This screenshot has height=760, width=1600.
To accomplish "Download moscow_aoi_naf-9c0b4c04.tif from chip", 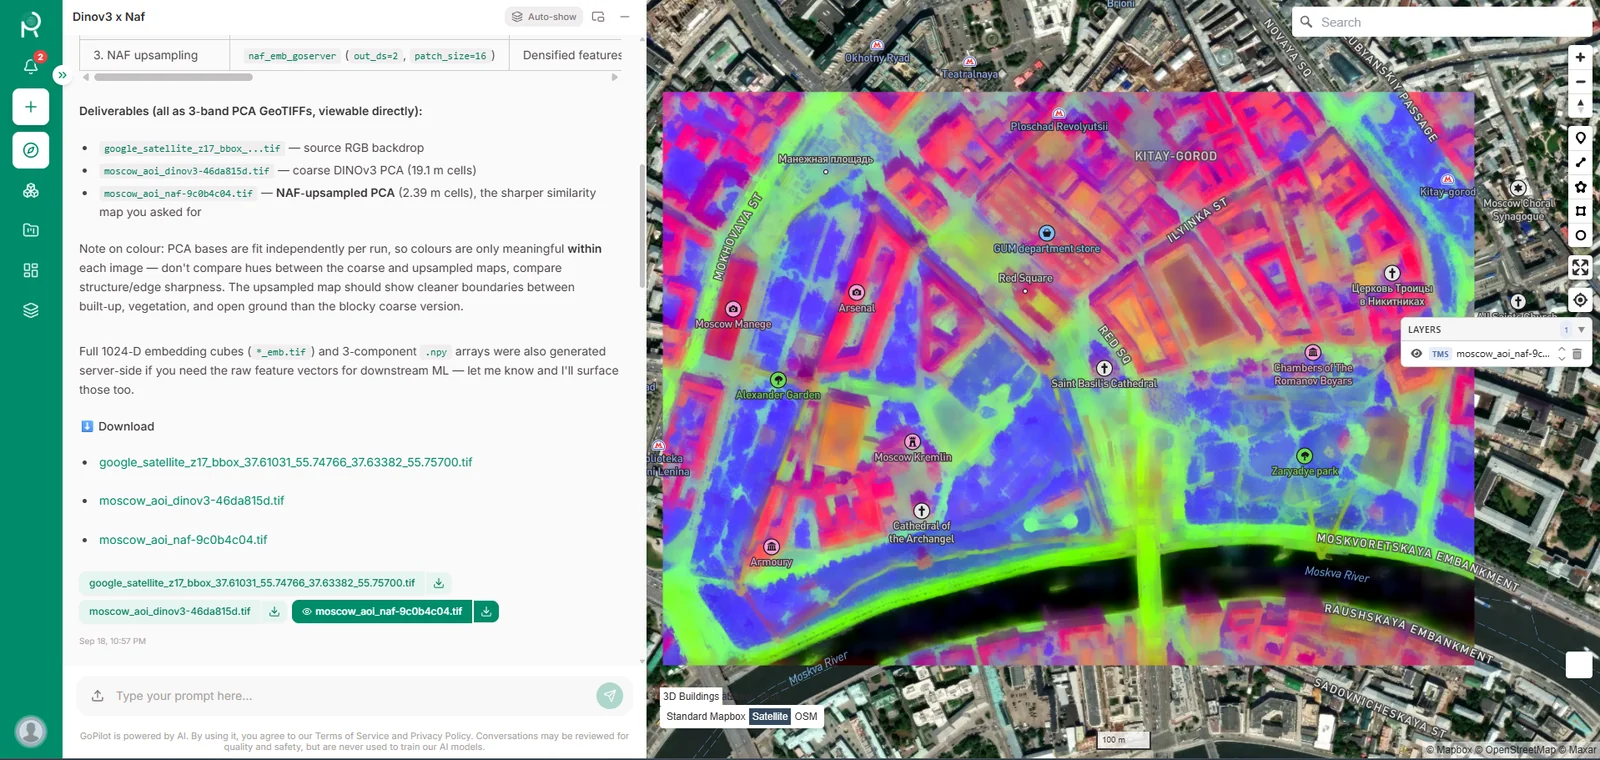I will pyautogui.click(x=486, y=611).
